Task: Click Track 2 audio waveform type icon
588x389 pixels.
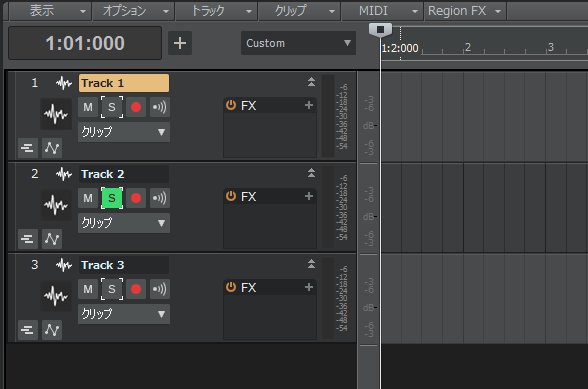Action: pyautogui.click(x=64, y=174)
